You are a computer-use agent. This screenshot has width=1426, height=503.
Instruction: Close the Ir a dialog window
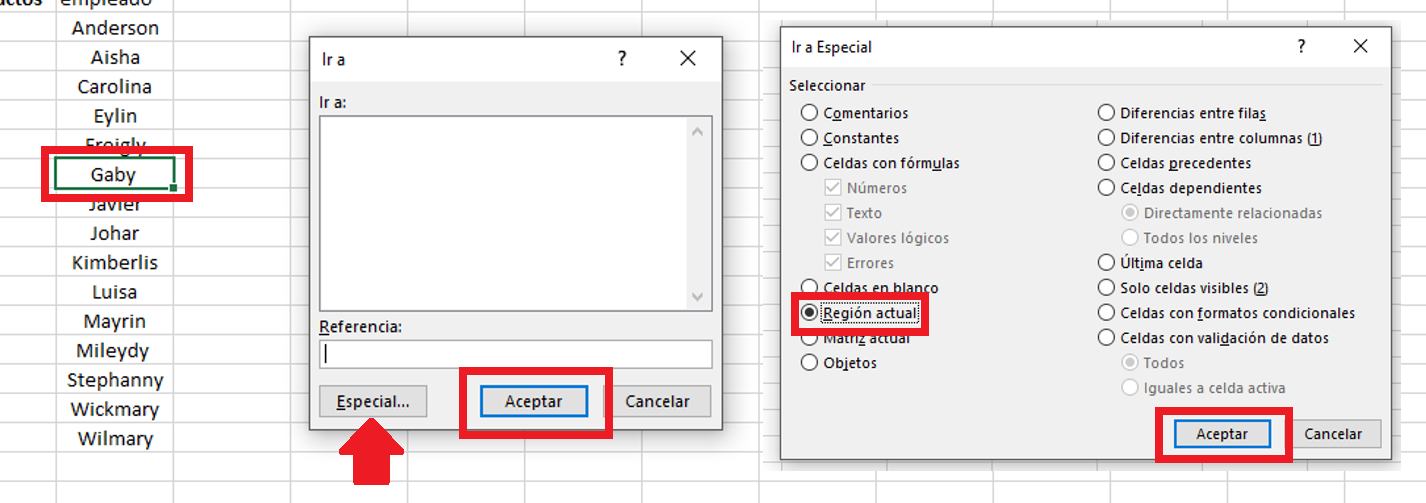pos(688,59)
